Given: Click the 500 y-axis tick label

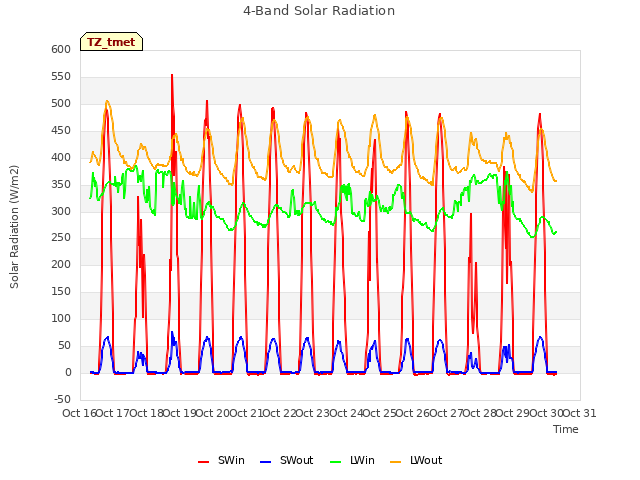Looking at the screenshot, I should [x=61, y=103].
